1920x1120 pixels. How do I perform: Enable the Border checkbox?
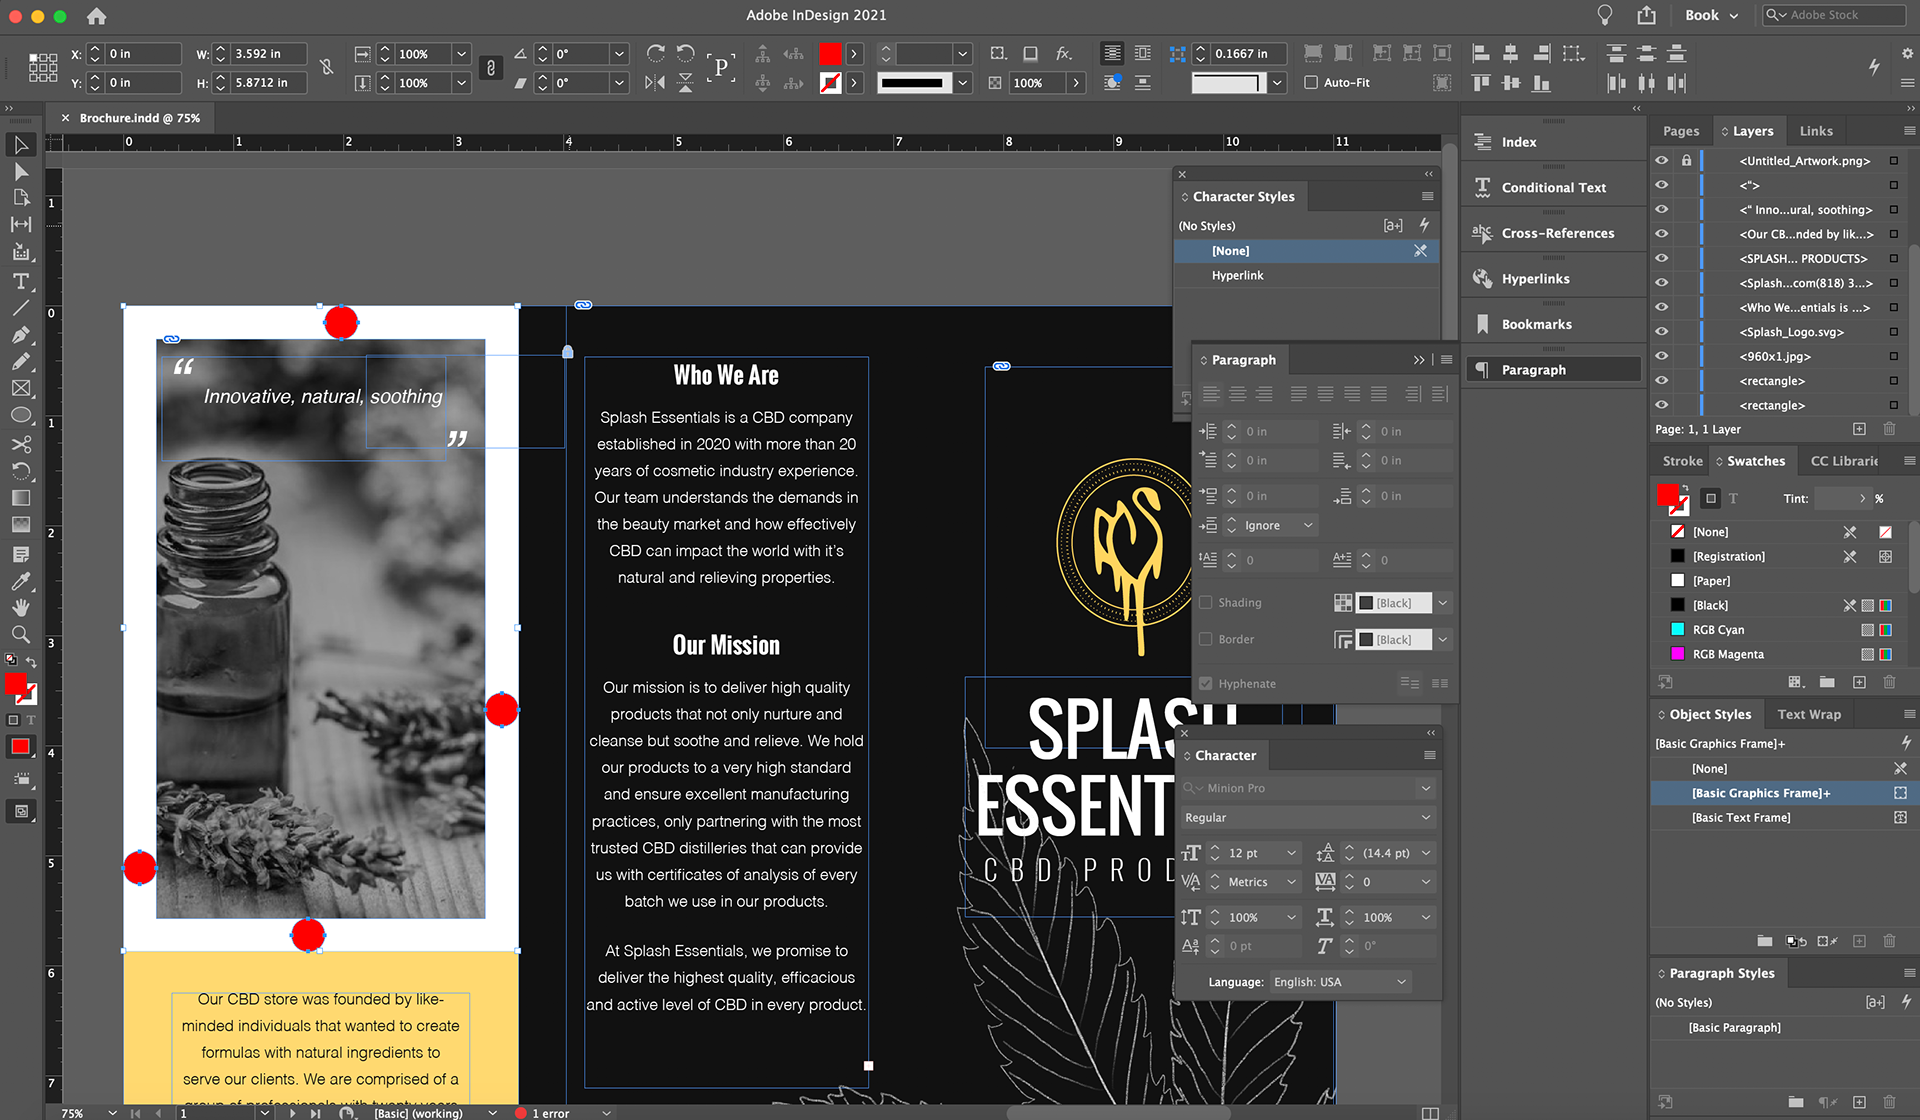pyautogui.click(x=1206, y=640)
